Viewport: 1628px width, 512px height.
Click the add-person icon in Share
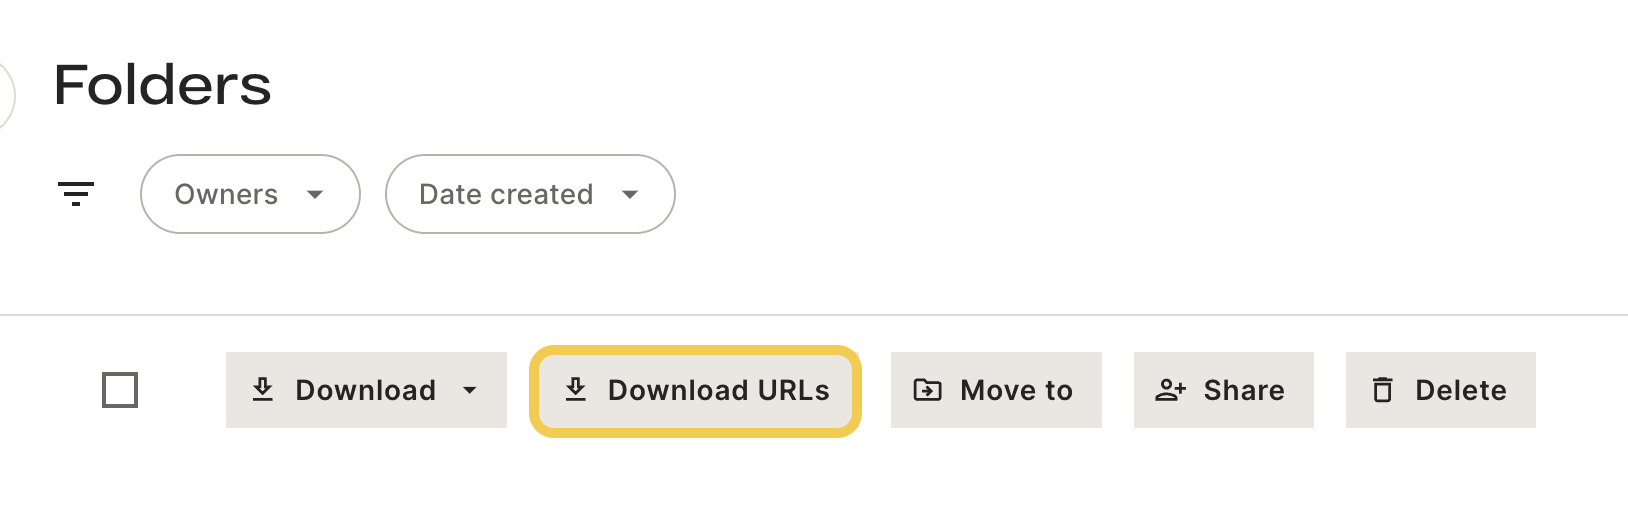tap(1171, 390)
